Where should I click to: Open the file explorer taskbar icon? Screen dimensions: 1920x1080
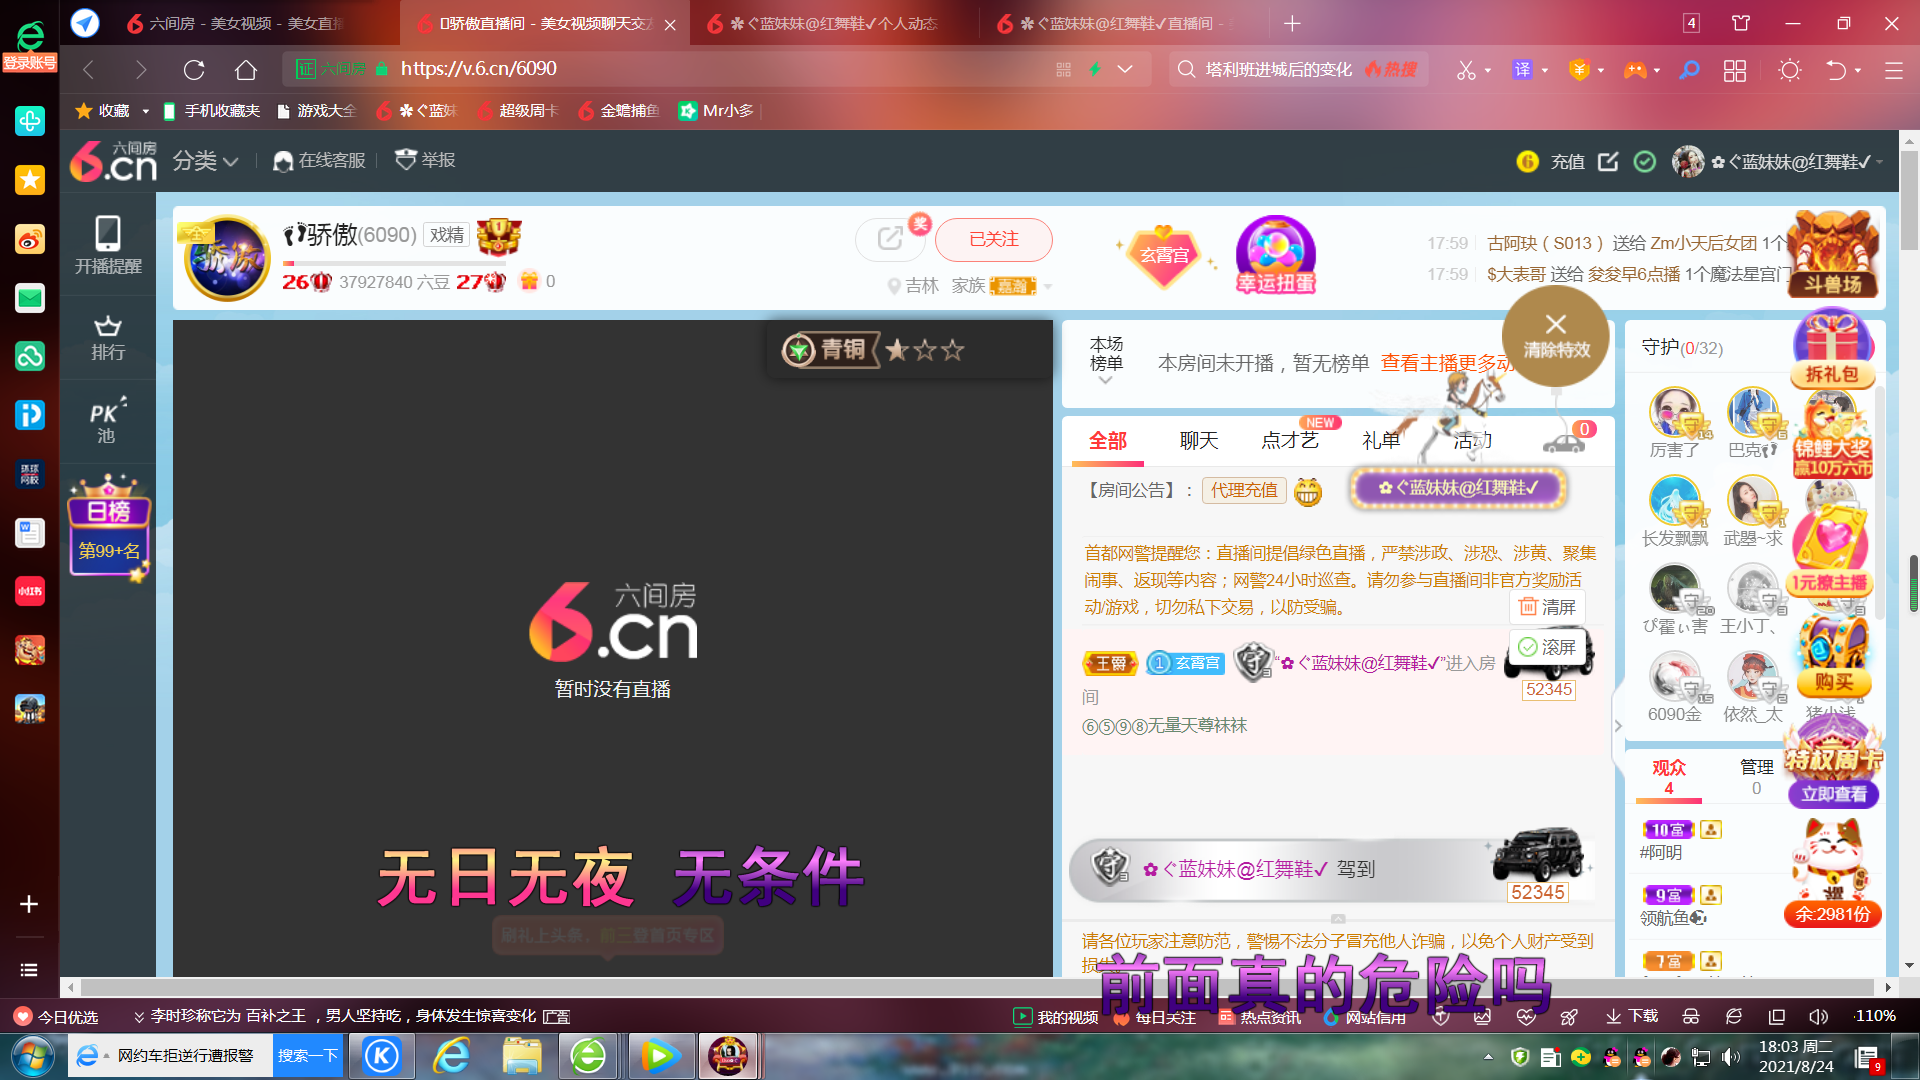[522, 1056]
